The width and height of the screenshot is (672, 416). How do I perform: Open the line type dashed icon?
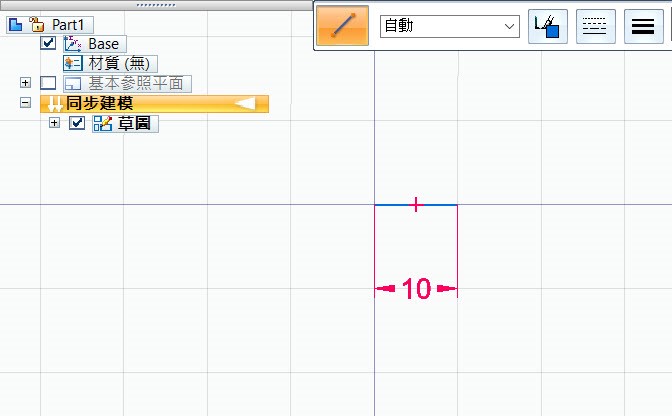click(595, 27)
